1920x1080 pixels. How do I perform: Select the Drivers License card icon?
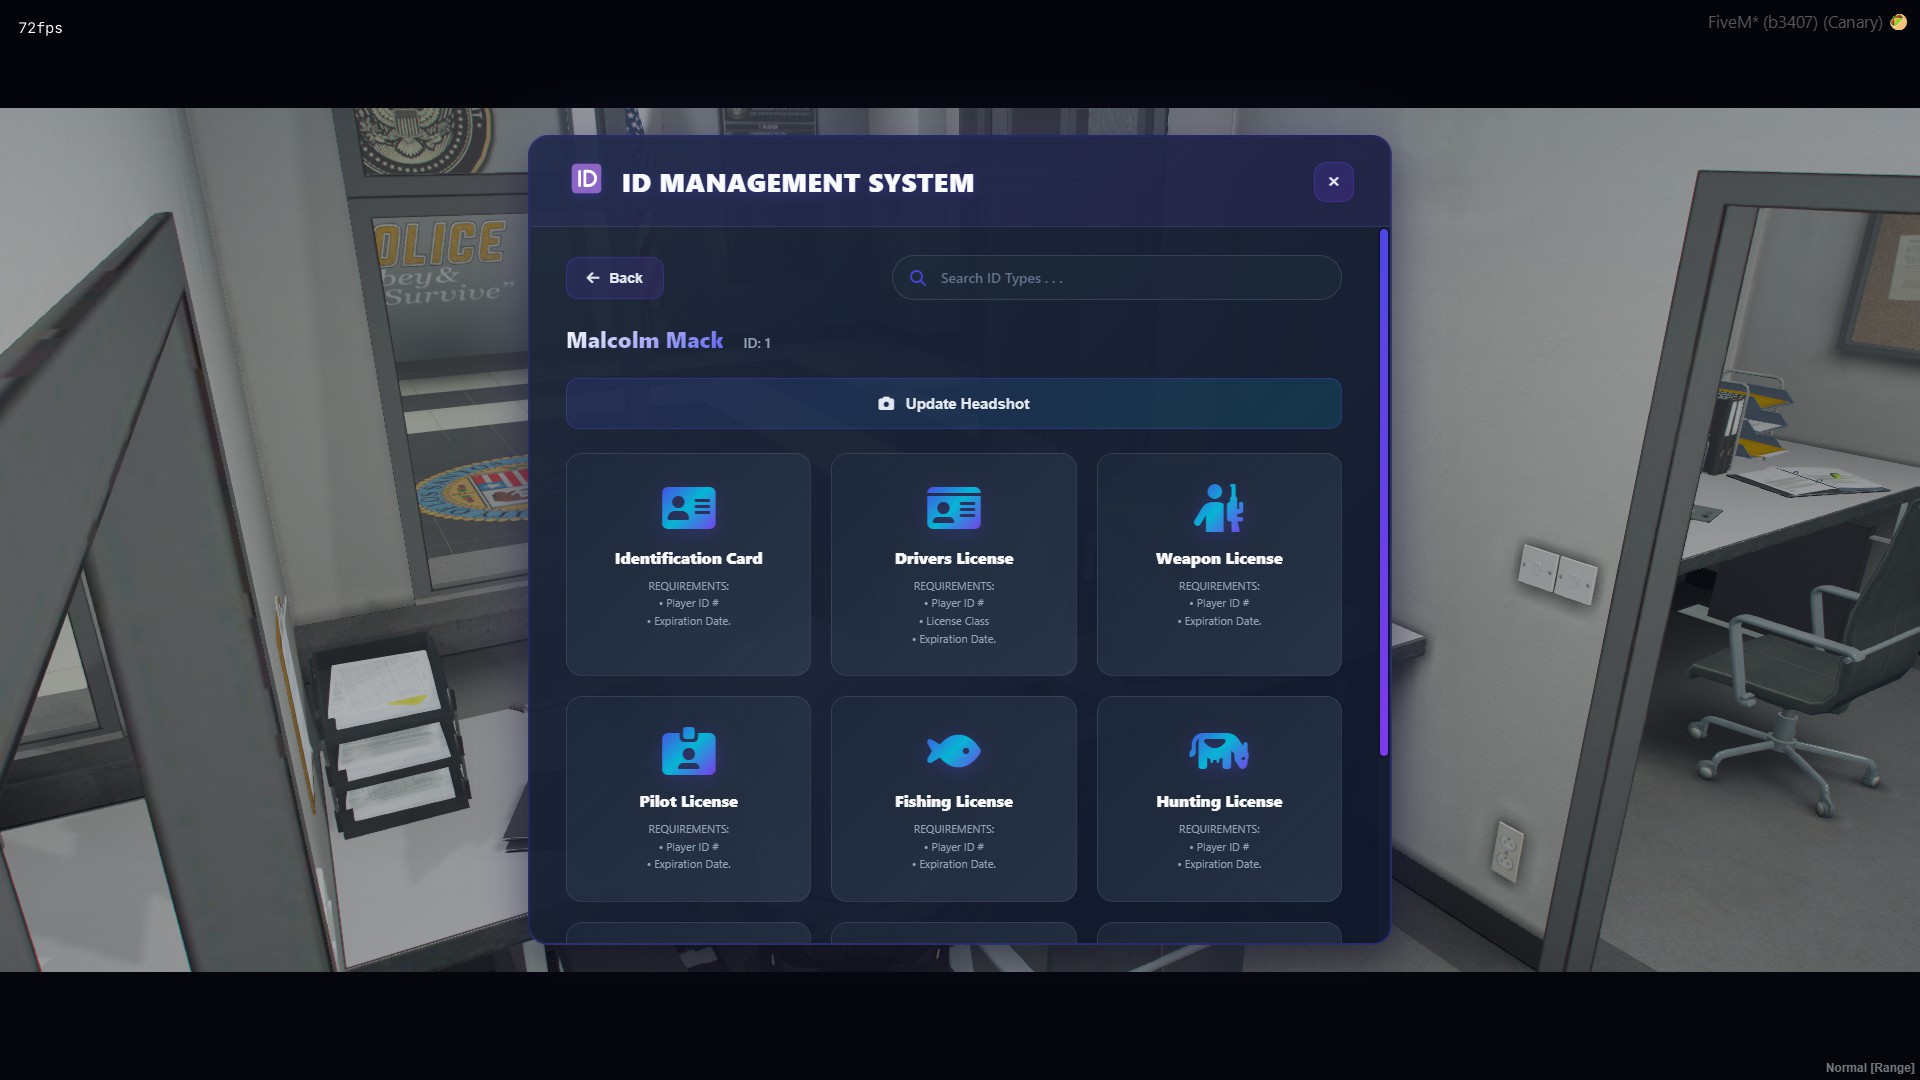click(953, 508)
